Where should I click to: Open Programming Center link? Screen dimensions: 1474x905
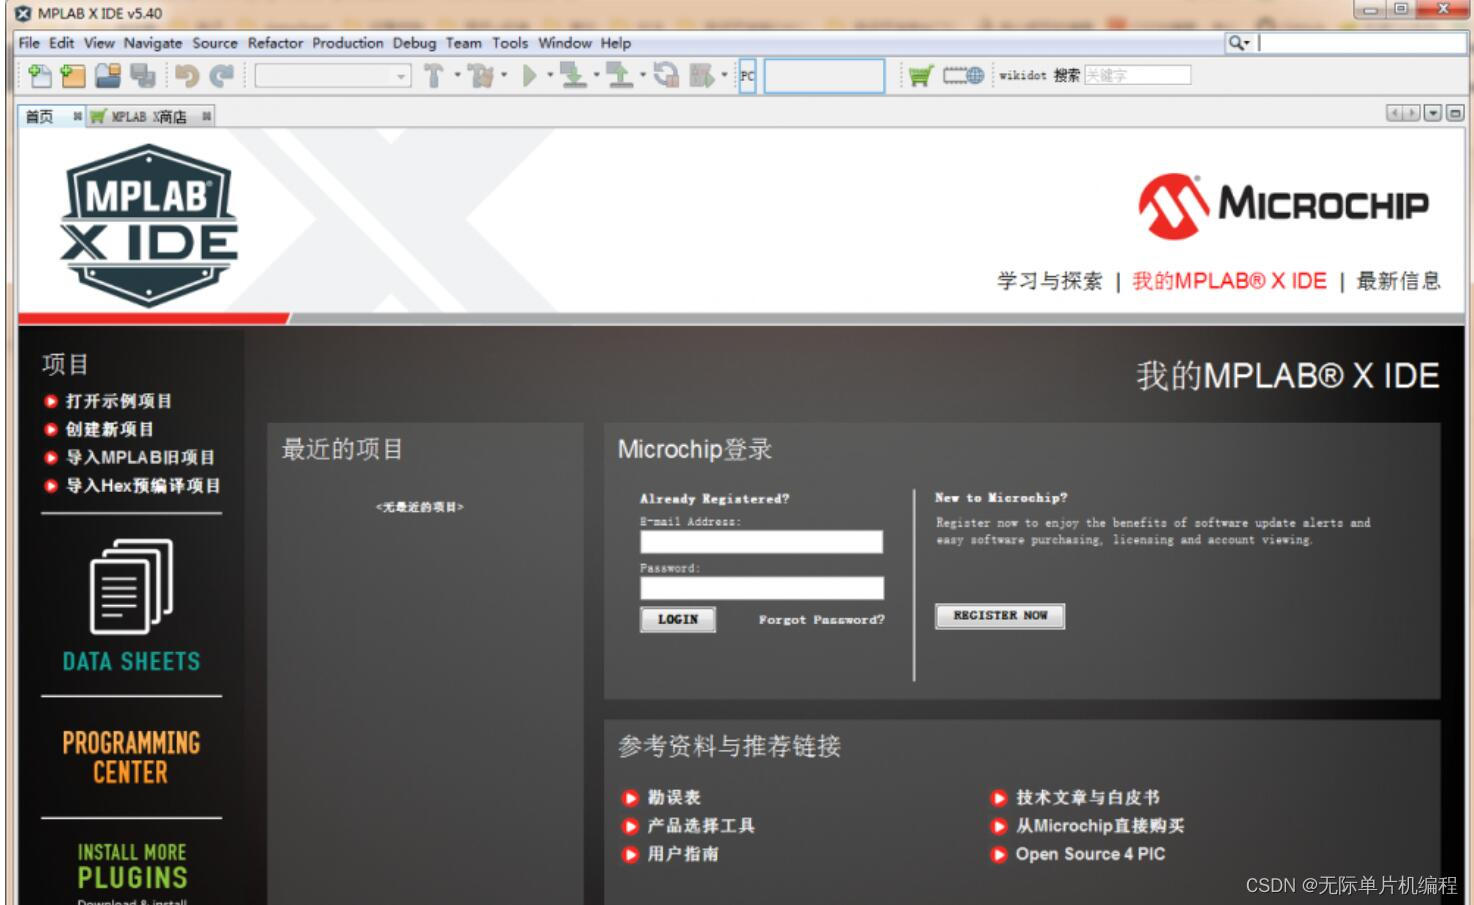tap(131, 757)
